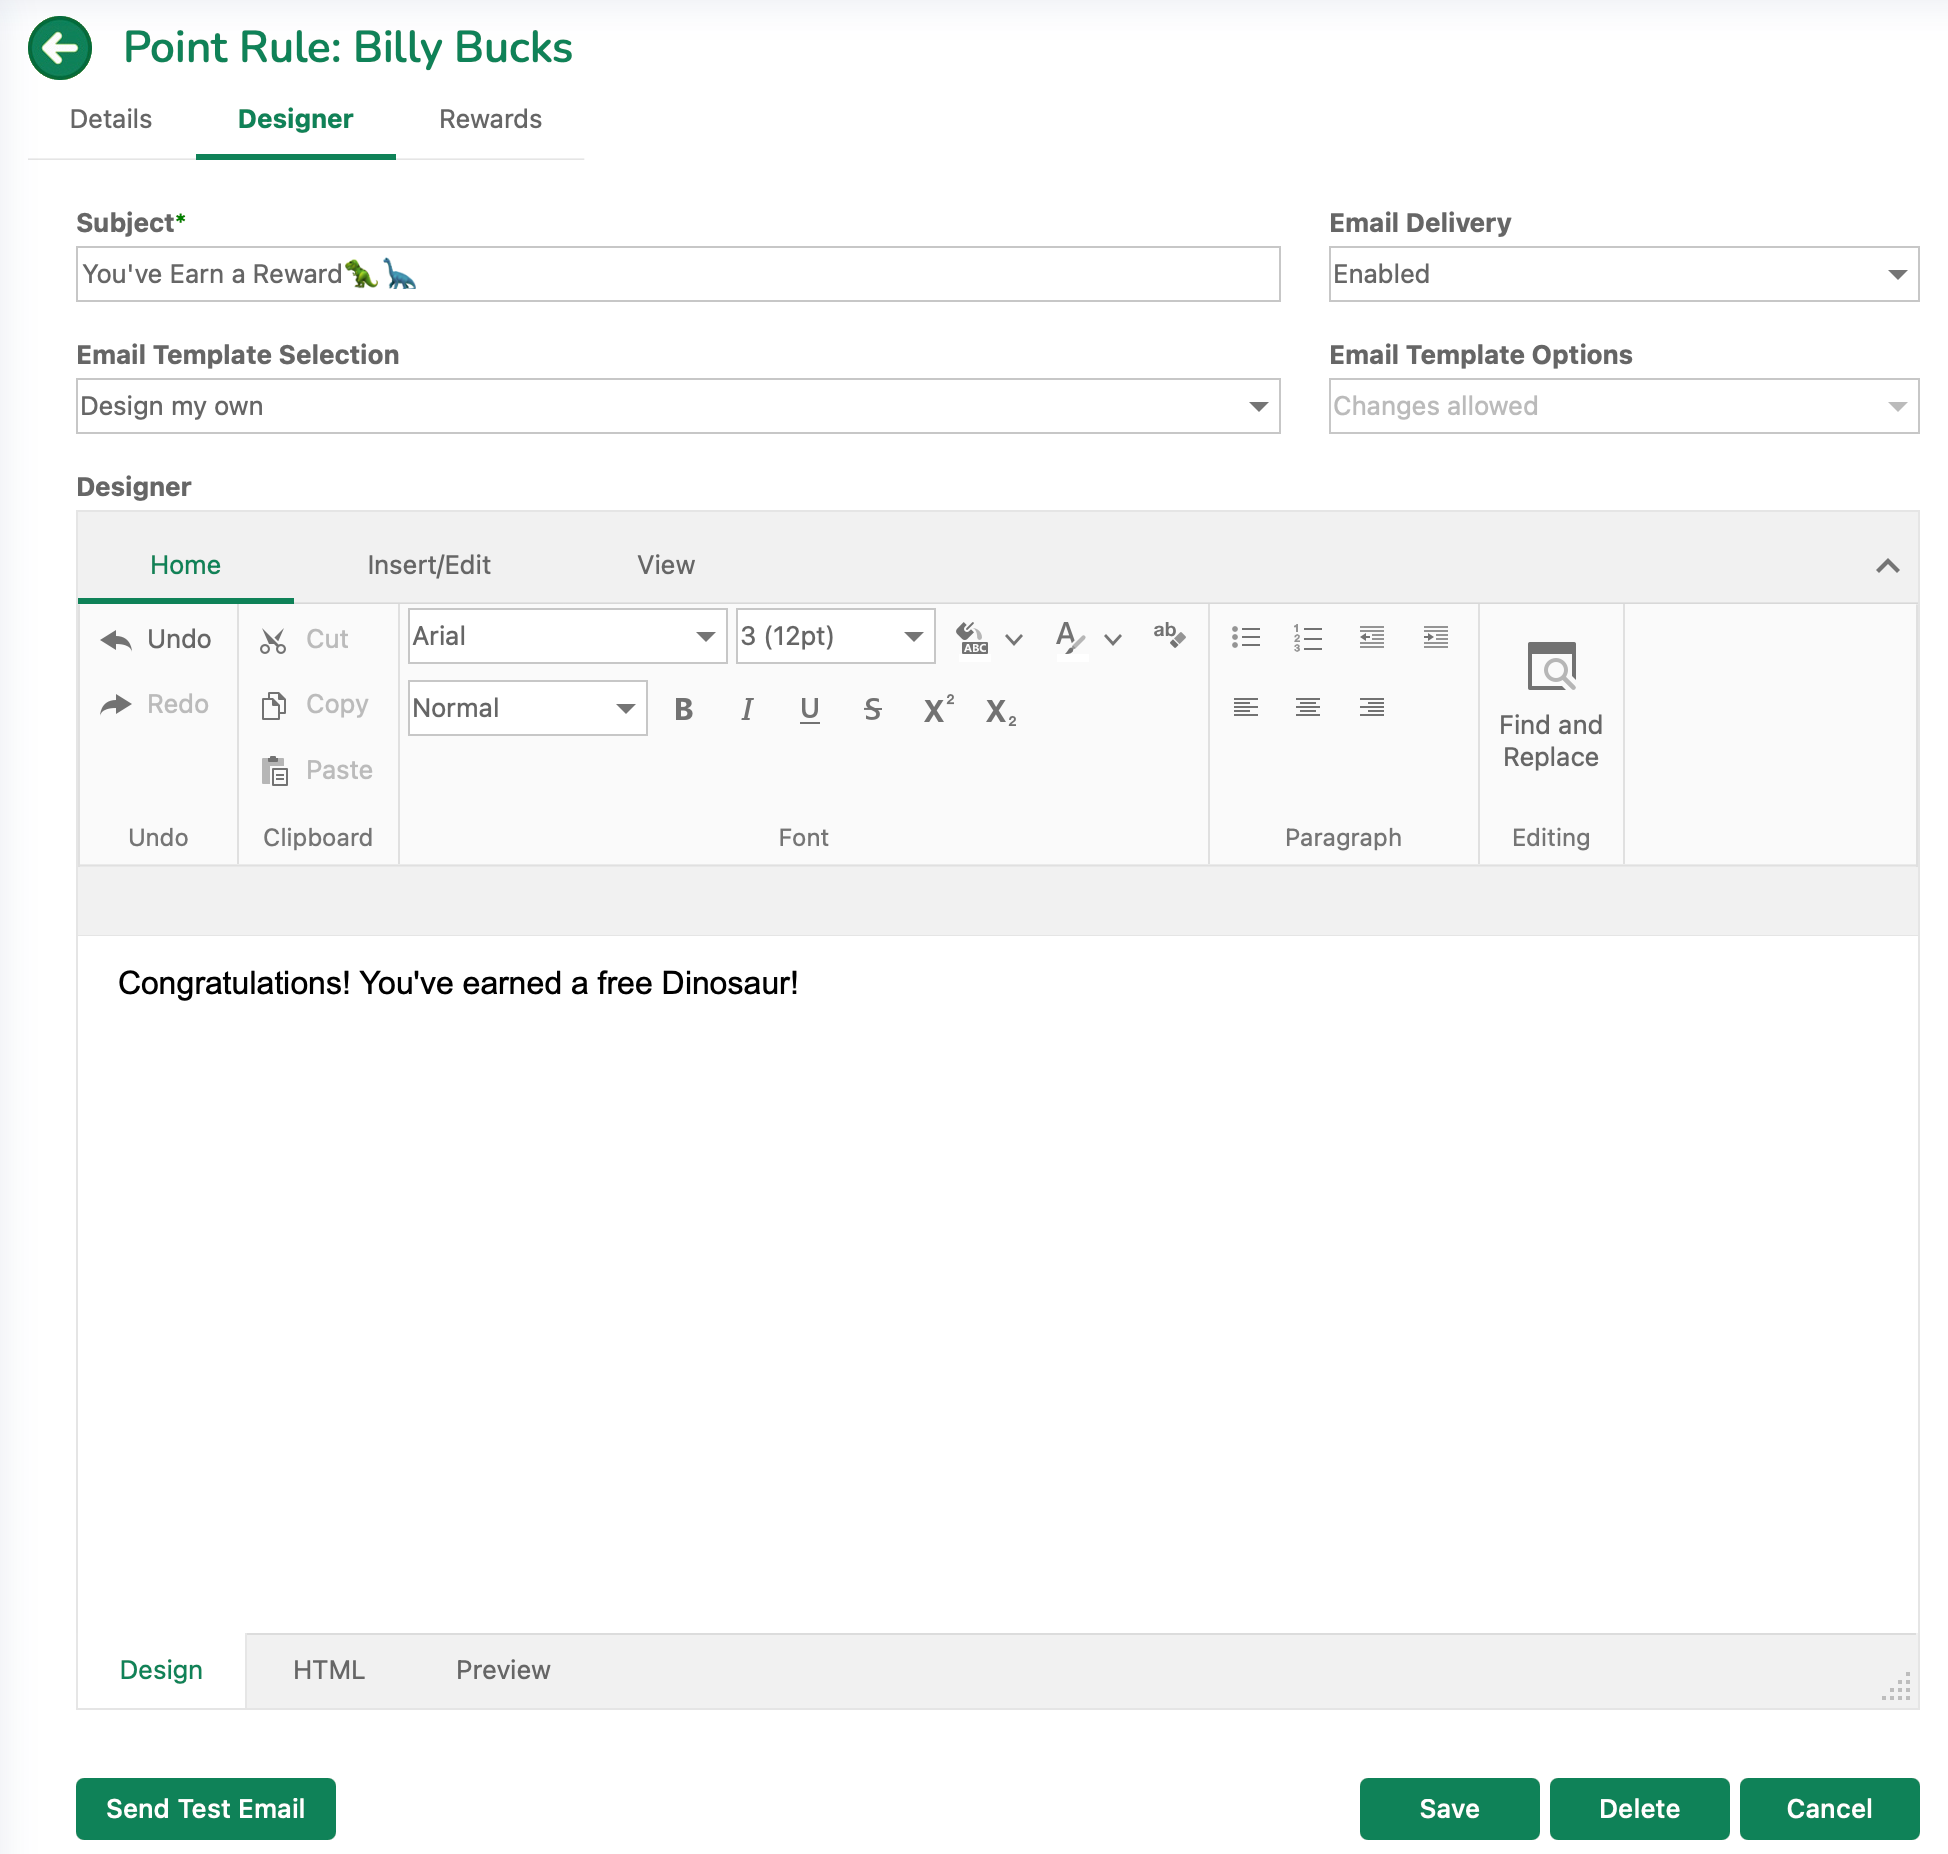Switch to the Insert/Edit ribbon tab

coord(429,565)
